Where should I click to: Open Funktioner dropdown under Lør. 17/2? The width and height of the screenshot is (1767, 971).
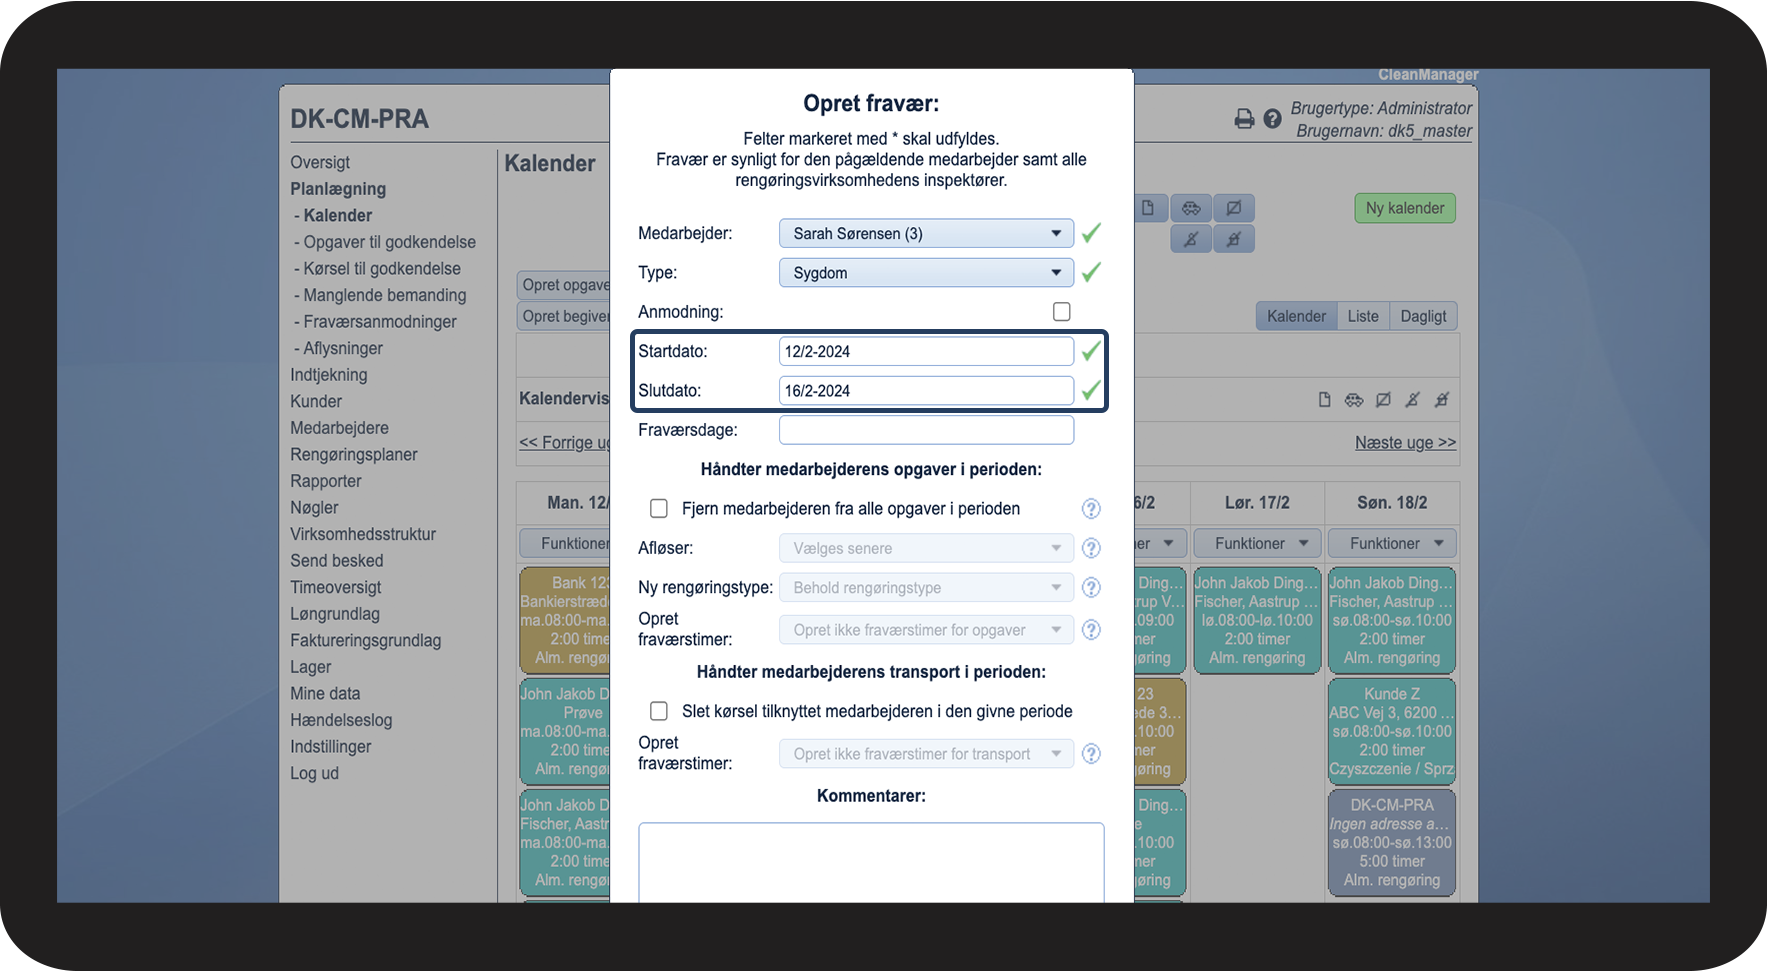coord(1258,544)
